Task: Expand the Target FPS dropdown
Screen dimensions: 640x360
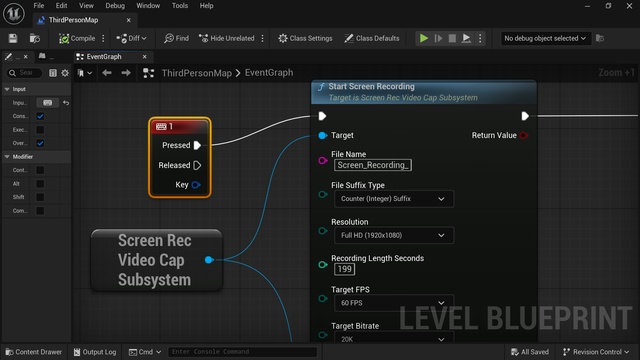Action: 394,303
